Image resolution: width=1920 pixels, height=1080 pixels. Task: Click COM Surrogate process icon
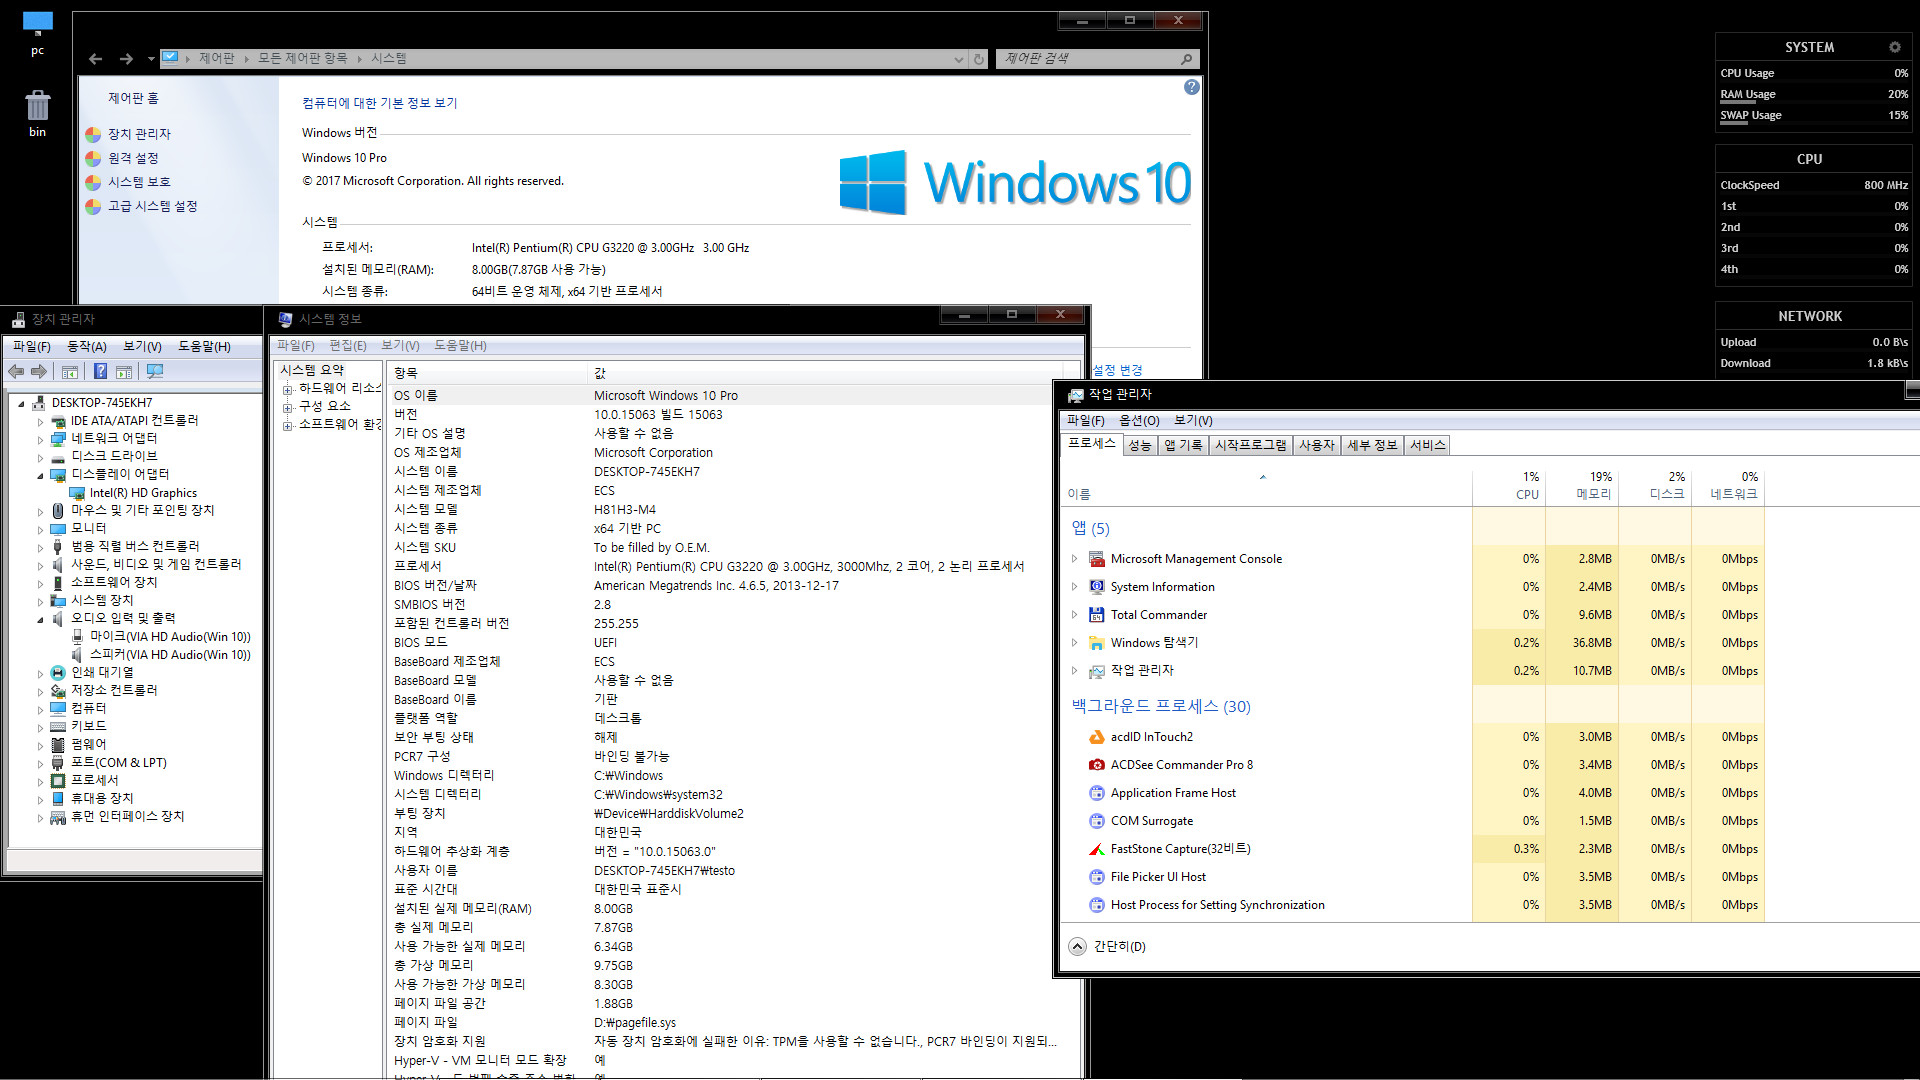coord(1097,821)
